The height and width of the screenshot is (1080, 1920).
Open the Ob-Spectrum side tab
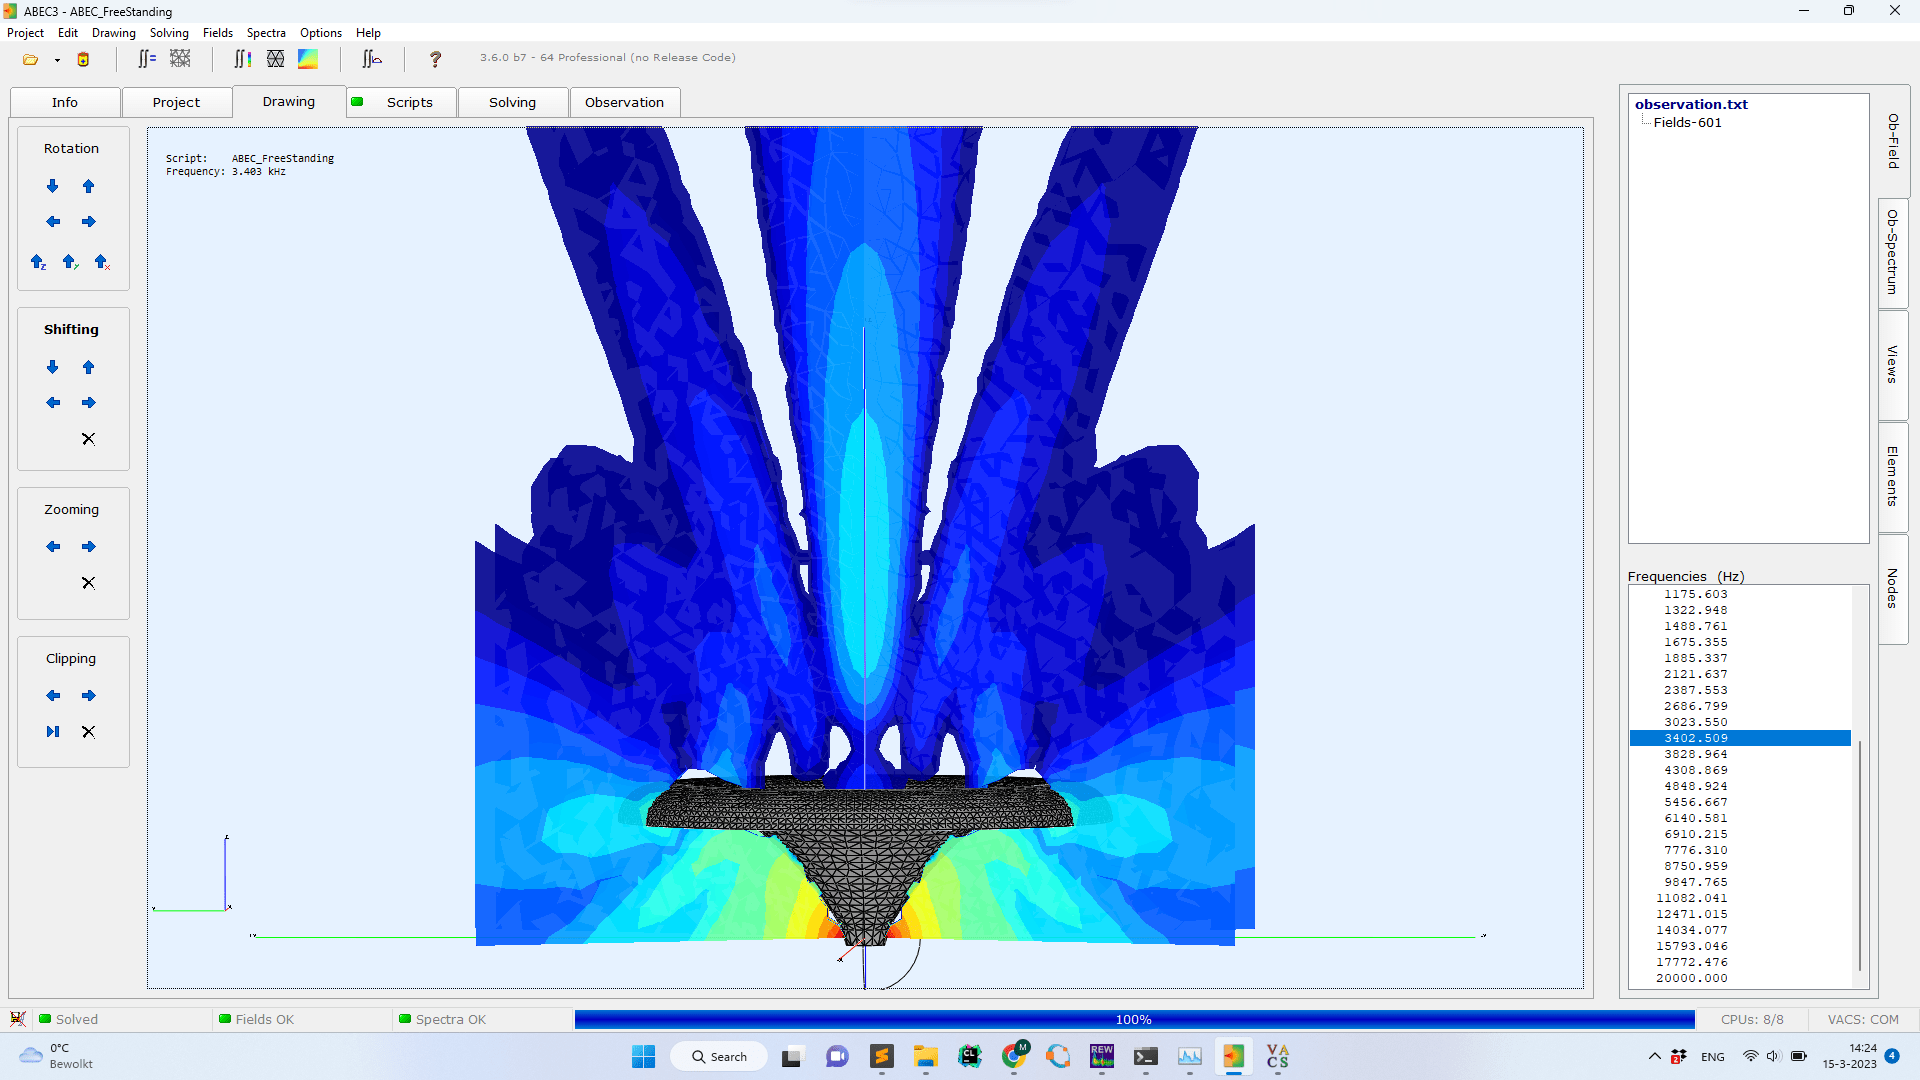1893,252
